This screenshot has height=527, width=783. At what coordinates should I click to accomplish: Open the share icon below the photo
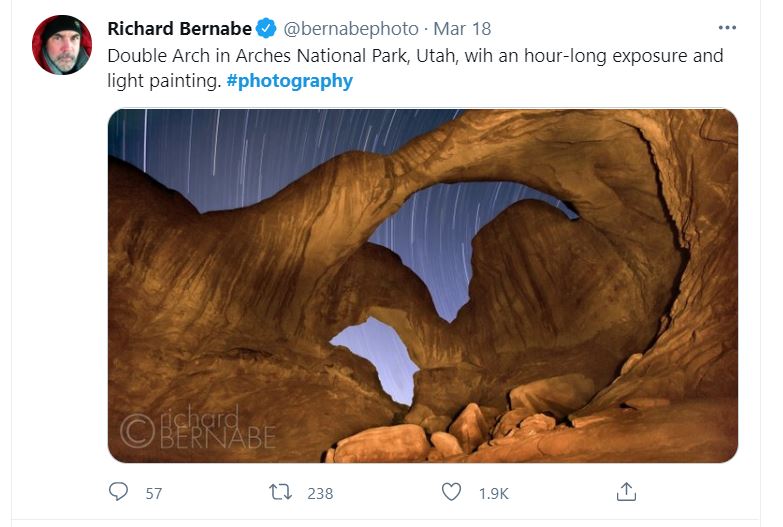[x=627, y=492]
